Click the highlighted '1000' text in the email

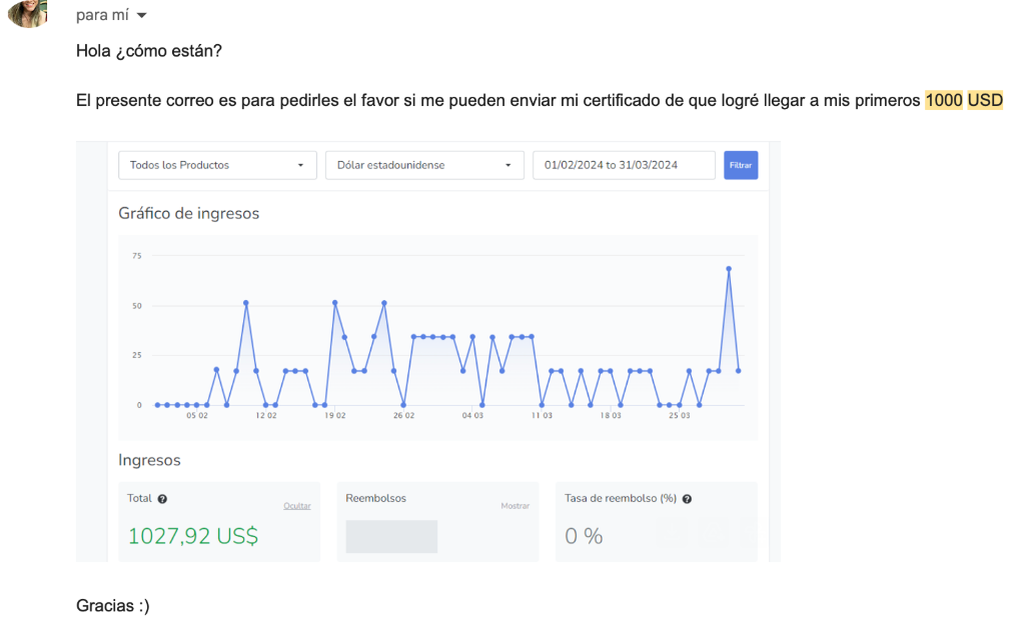click(x=943, y=100)
